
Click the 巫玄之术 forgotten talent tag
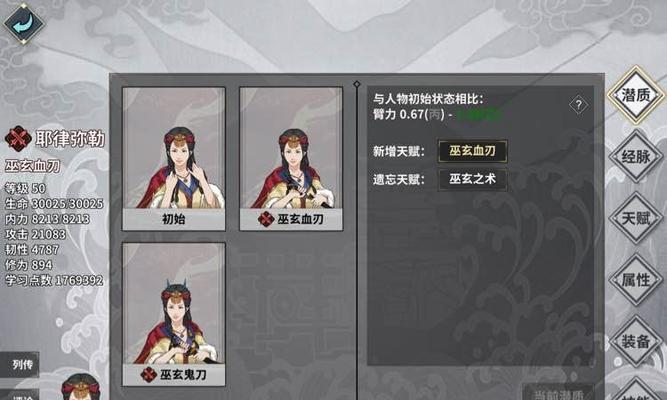pyautogui.click(x=473, y=179)
